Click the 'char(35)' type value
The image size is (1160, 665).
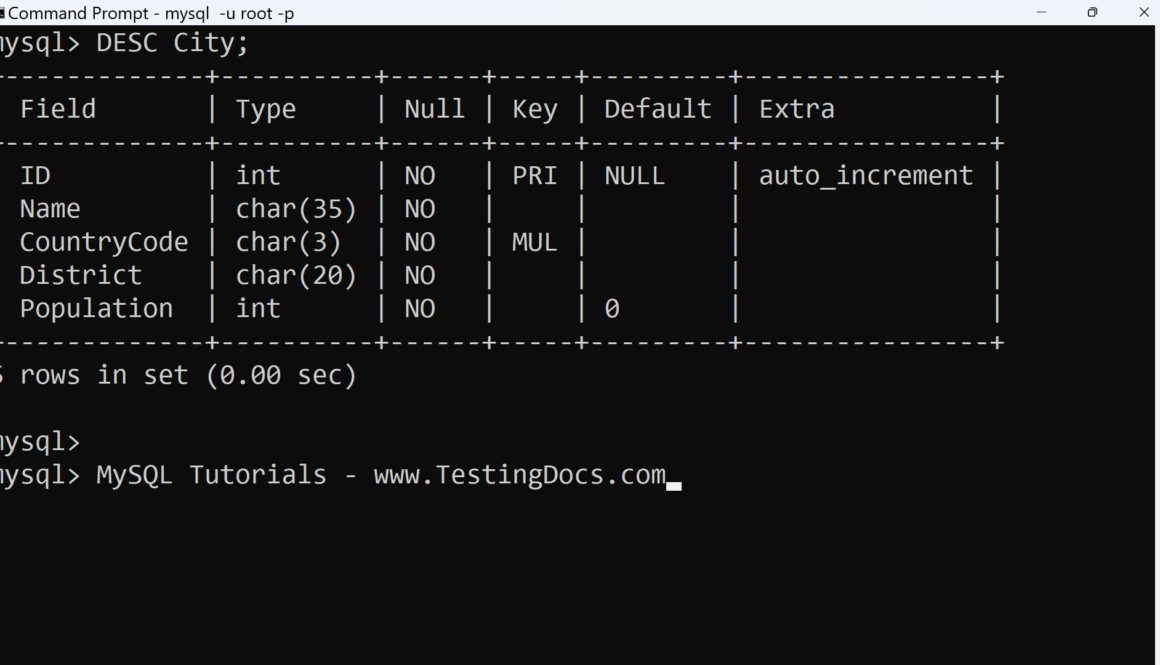pyautogui.click(x=296, y=209)
